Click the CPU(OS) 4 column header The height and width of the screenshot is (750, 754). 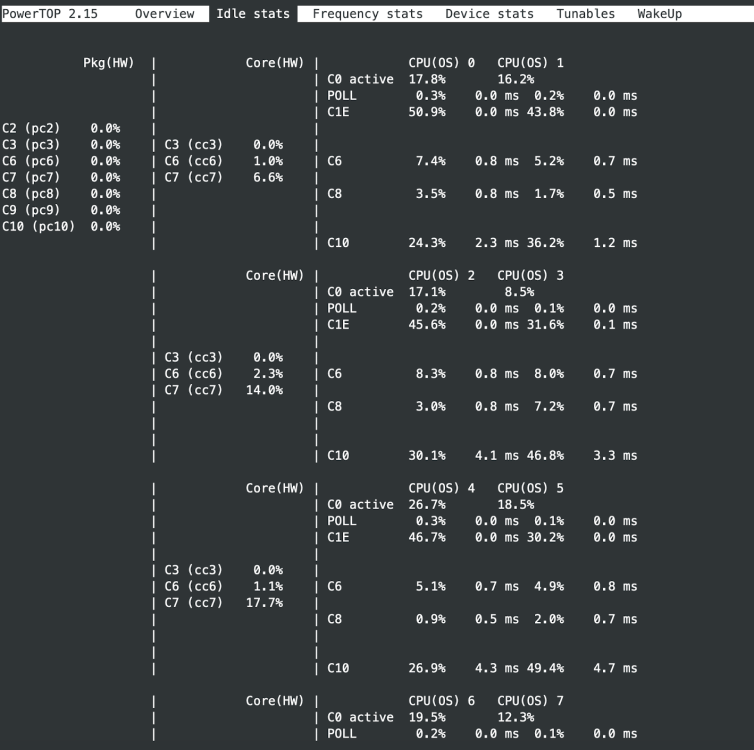pyautogui.click(x=441, y=488)
